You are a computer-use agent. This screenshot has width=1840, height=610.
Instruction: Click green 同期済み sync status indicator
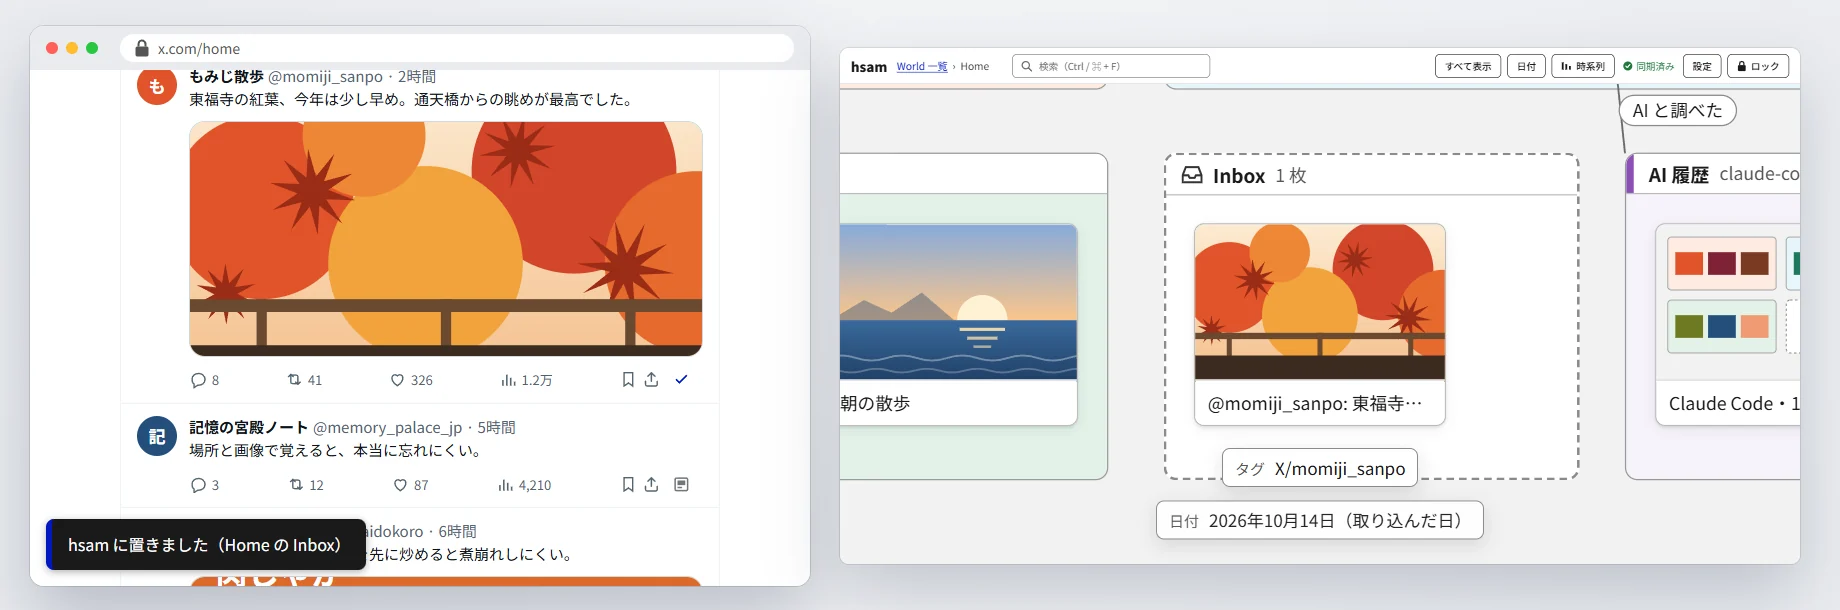click(x=1648, y=66)
